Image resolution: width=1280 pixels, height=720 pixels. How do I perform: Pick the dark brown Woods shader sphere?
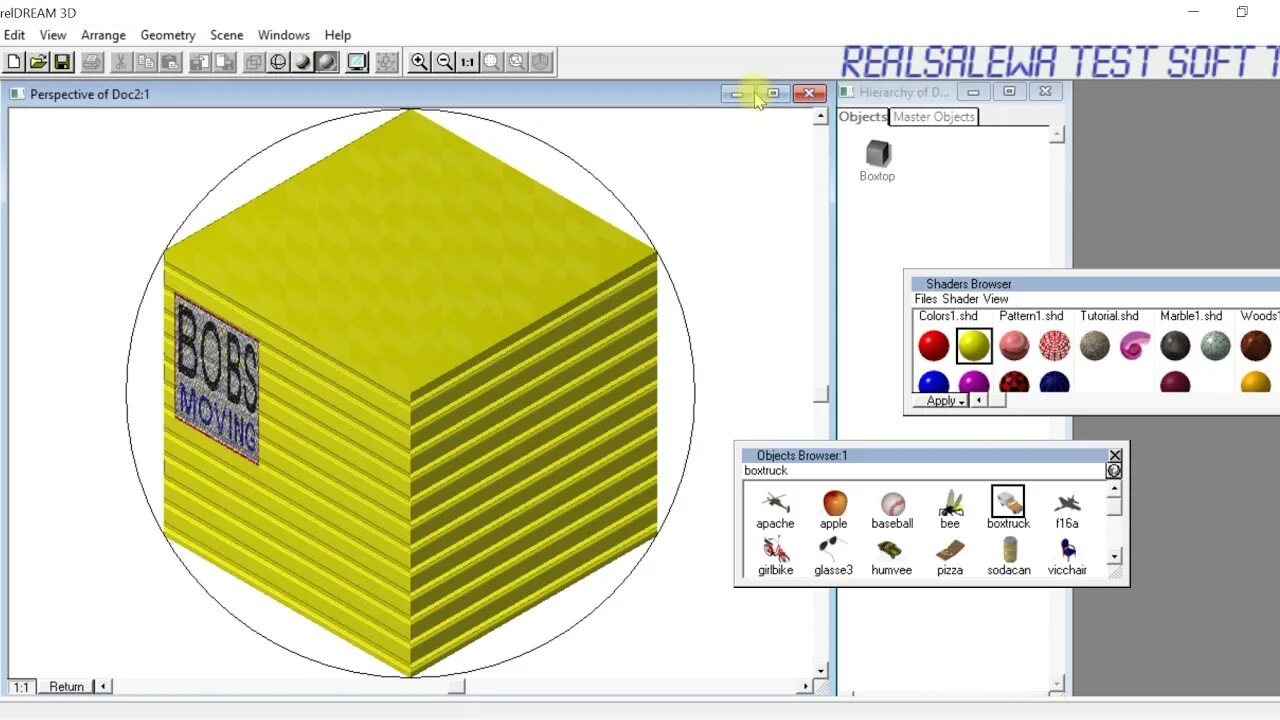pos(1256,346)
